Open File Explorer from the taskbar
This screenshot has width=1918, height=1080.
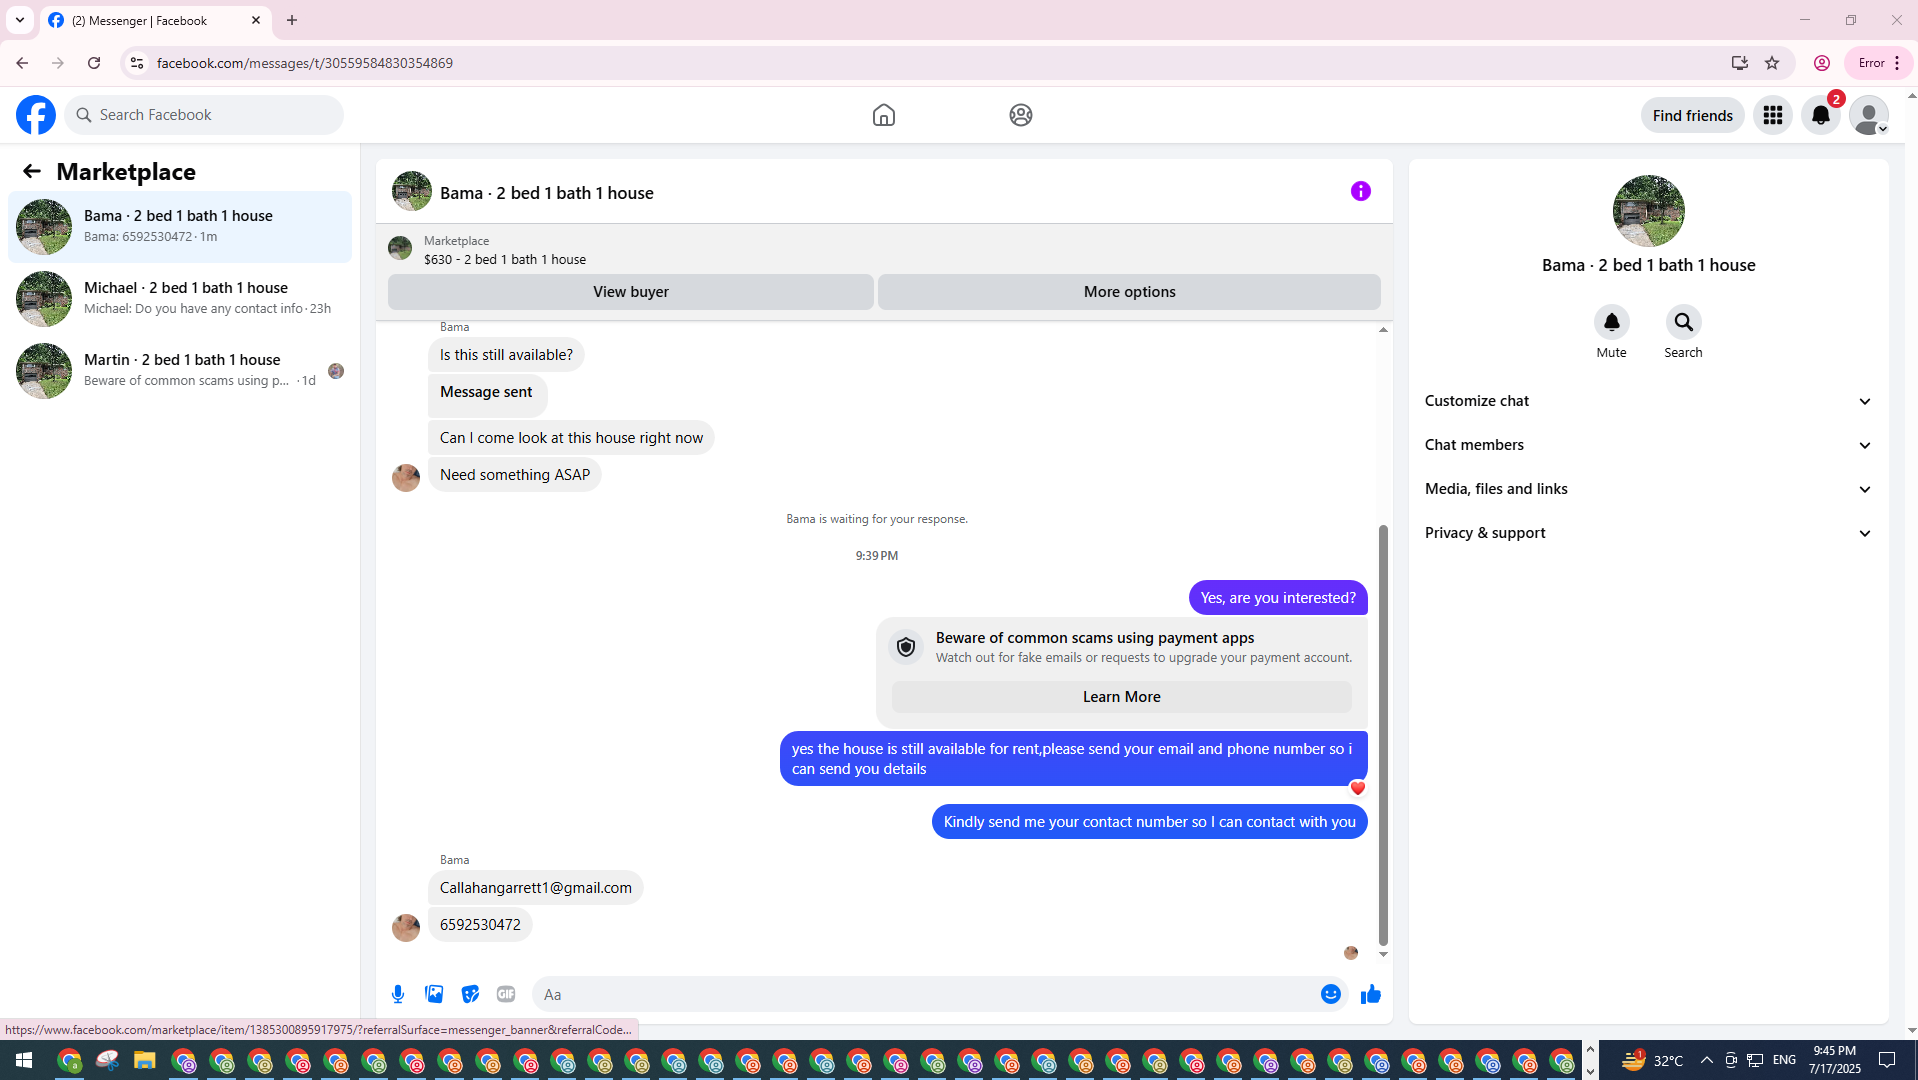click(x=145, y=1060)
